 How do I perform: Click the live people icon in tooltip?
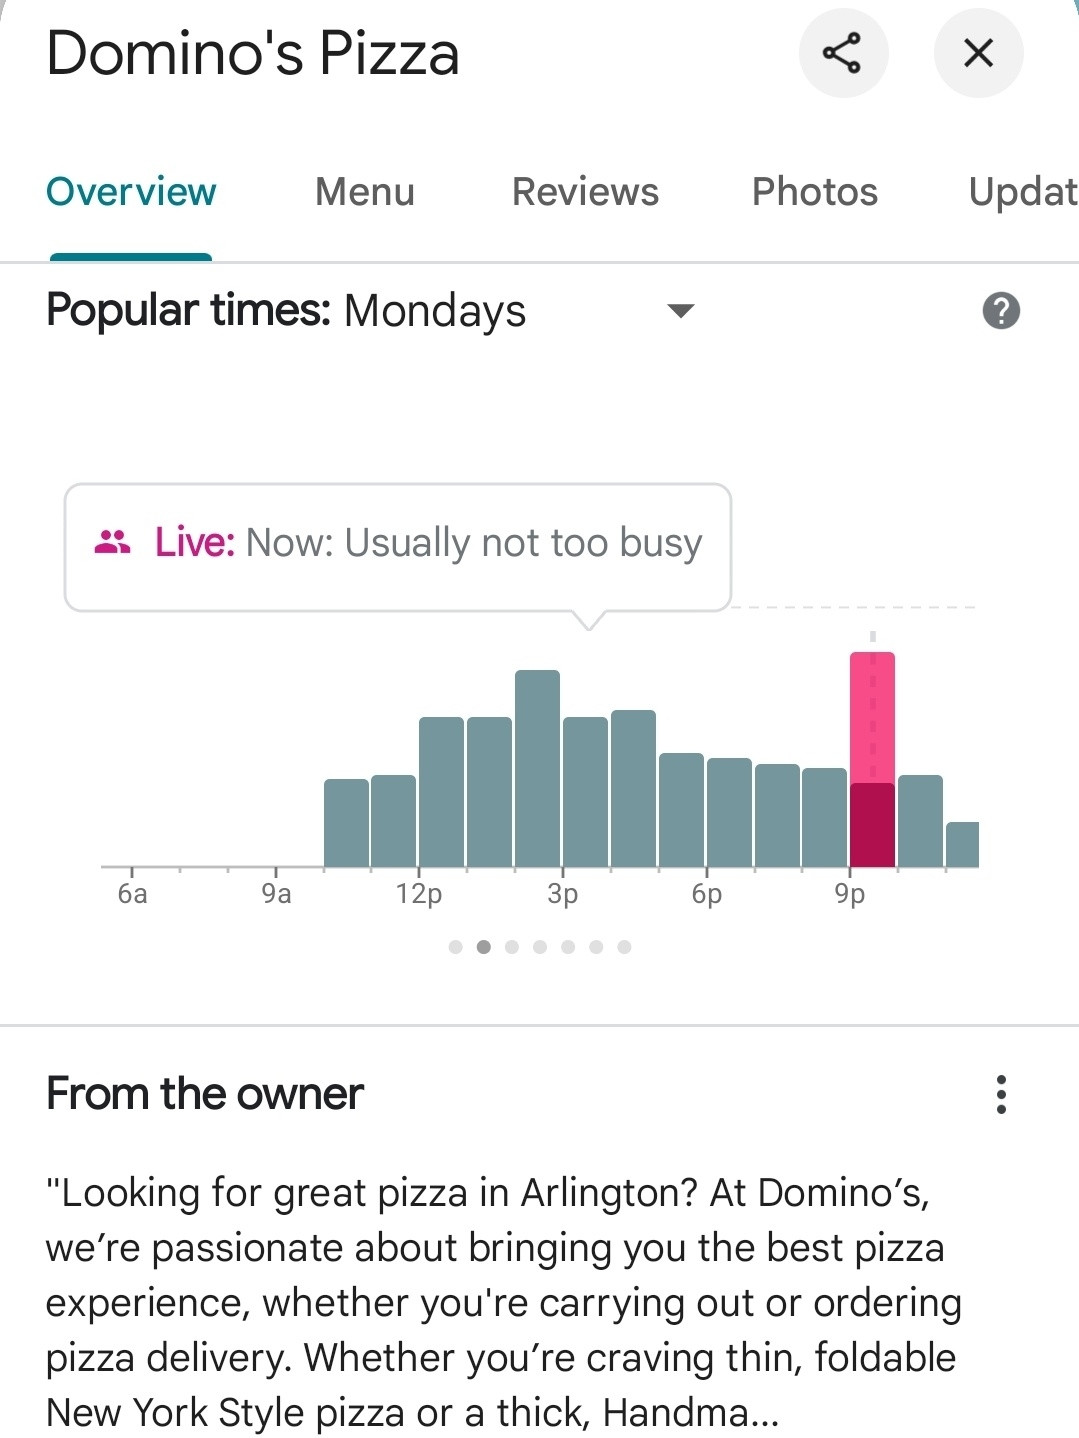point(112,542)
